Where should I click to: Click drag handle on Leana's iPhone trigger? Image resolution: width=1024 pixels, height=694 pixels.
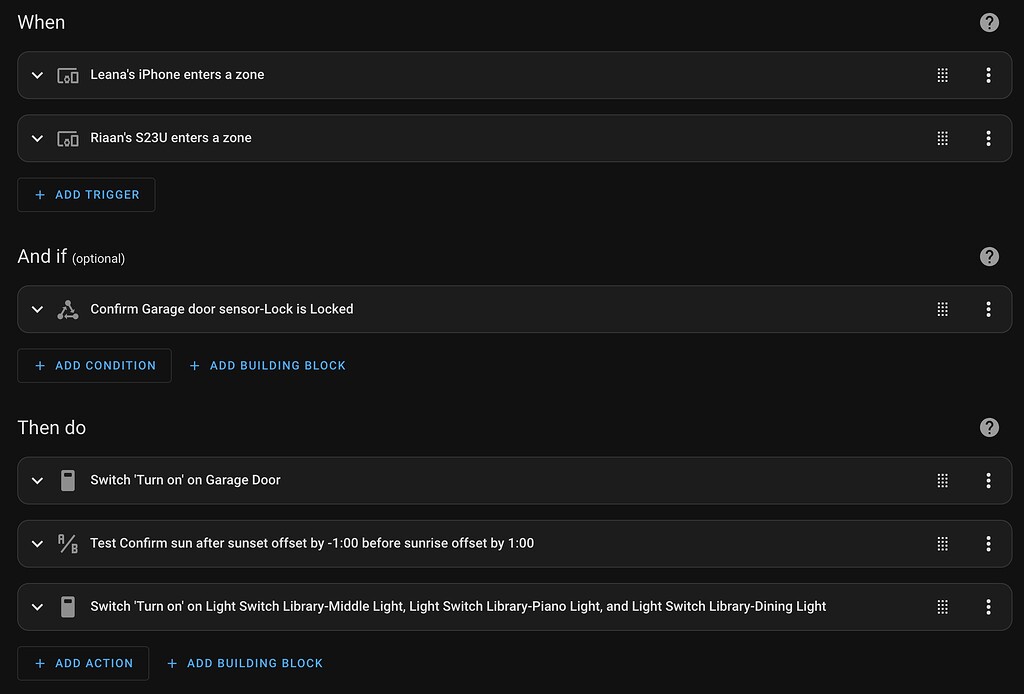click(942, 75)
